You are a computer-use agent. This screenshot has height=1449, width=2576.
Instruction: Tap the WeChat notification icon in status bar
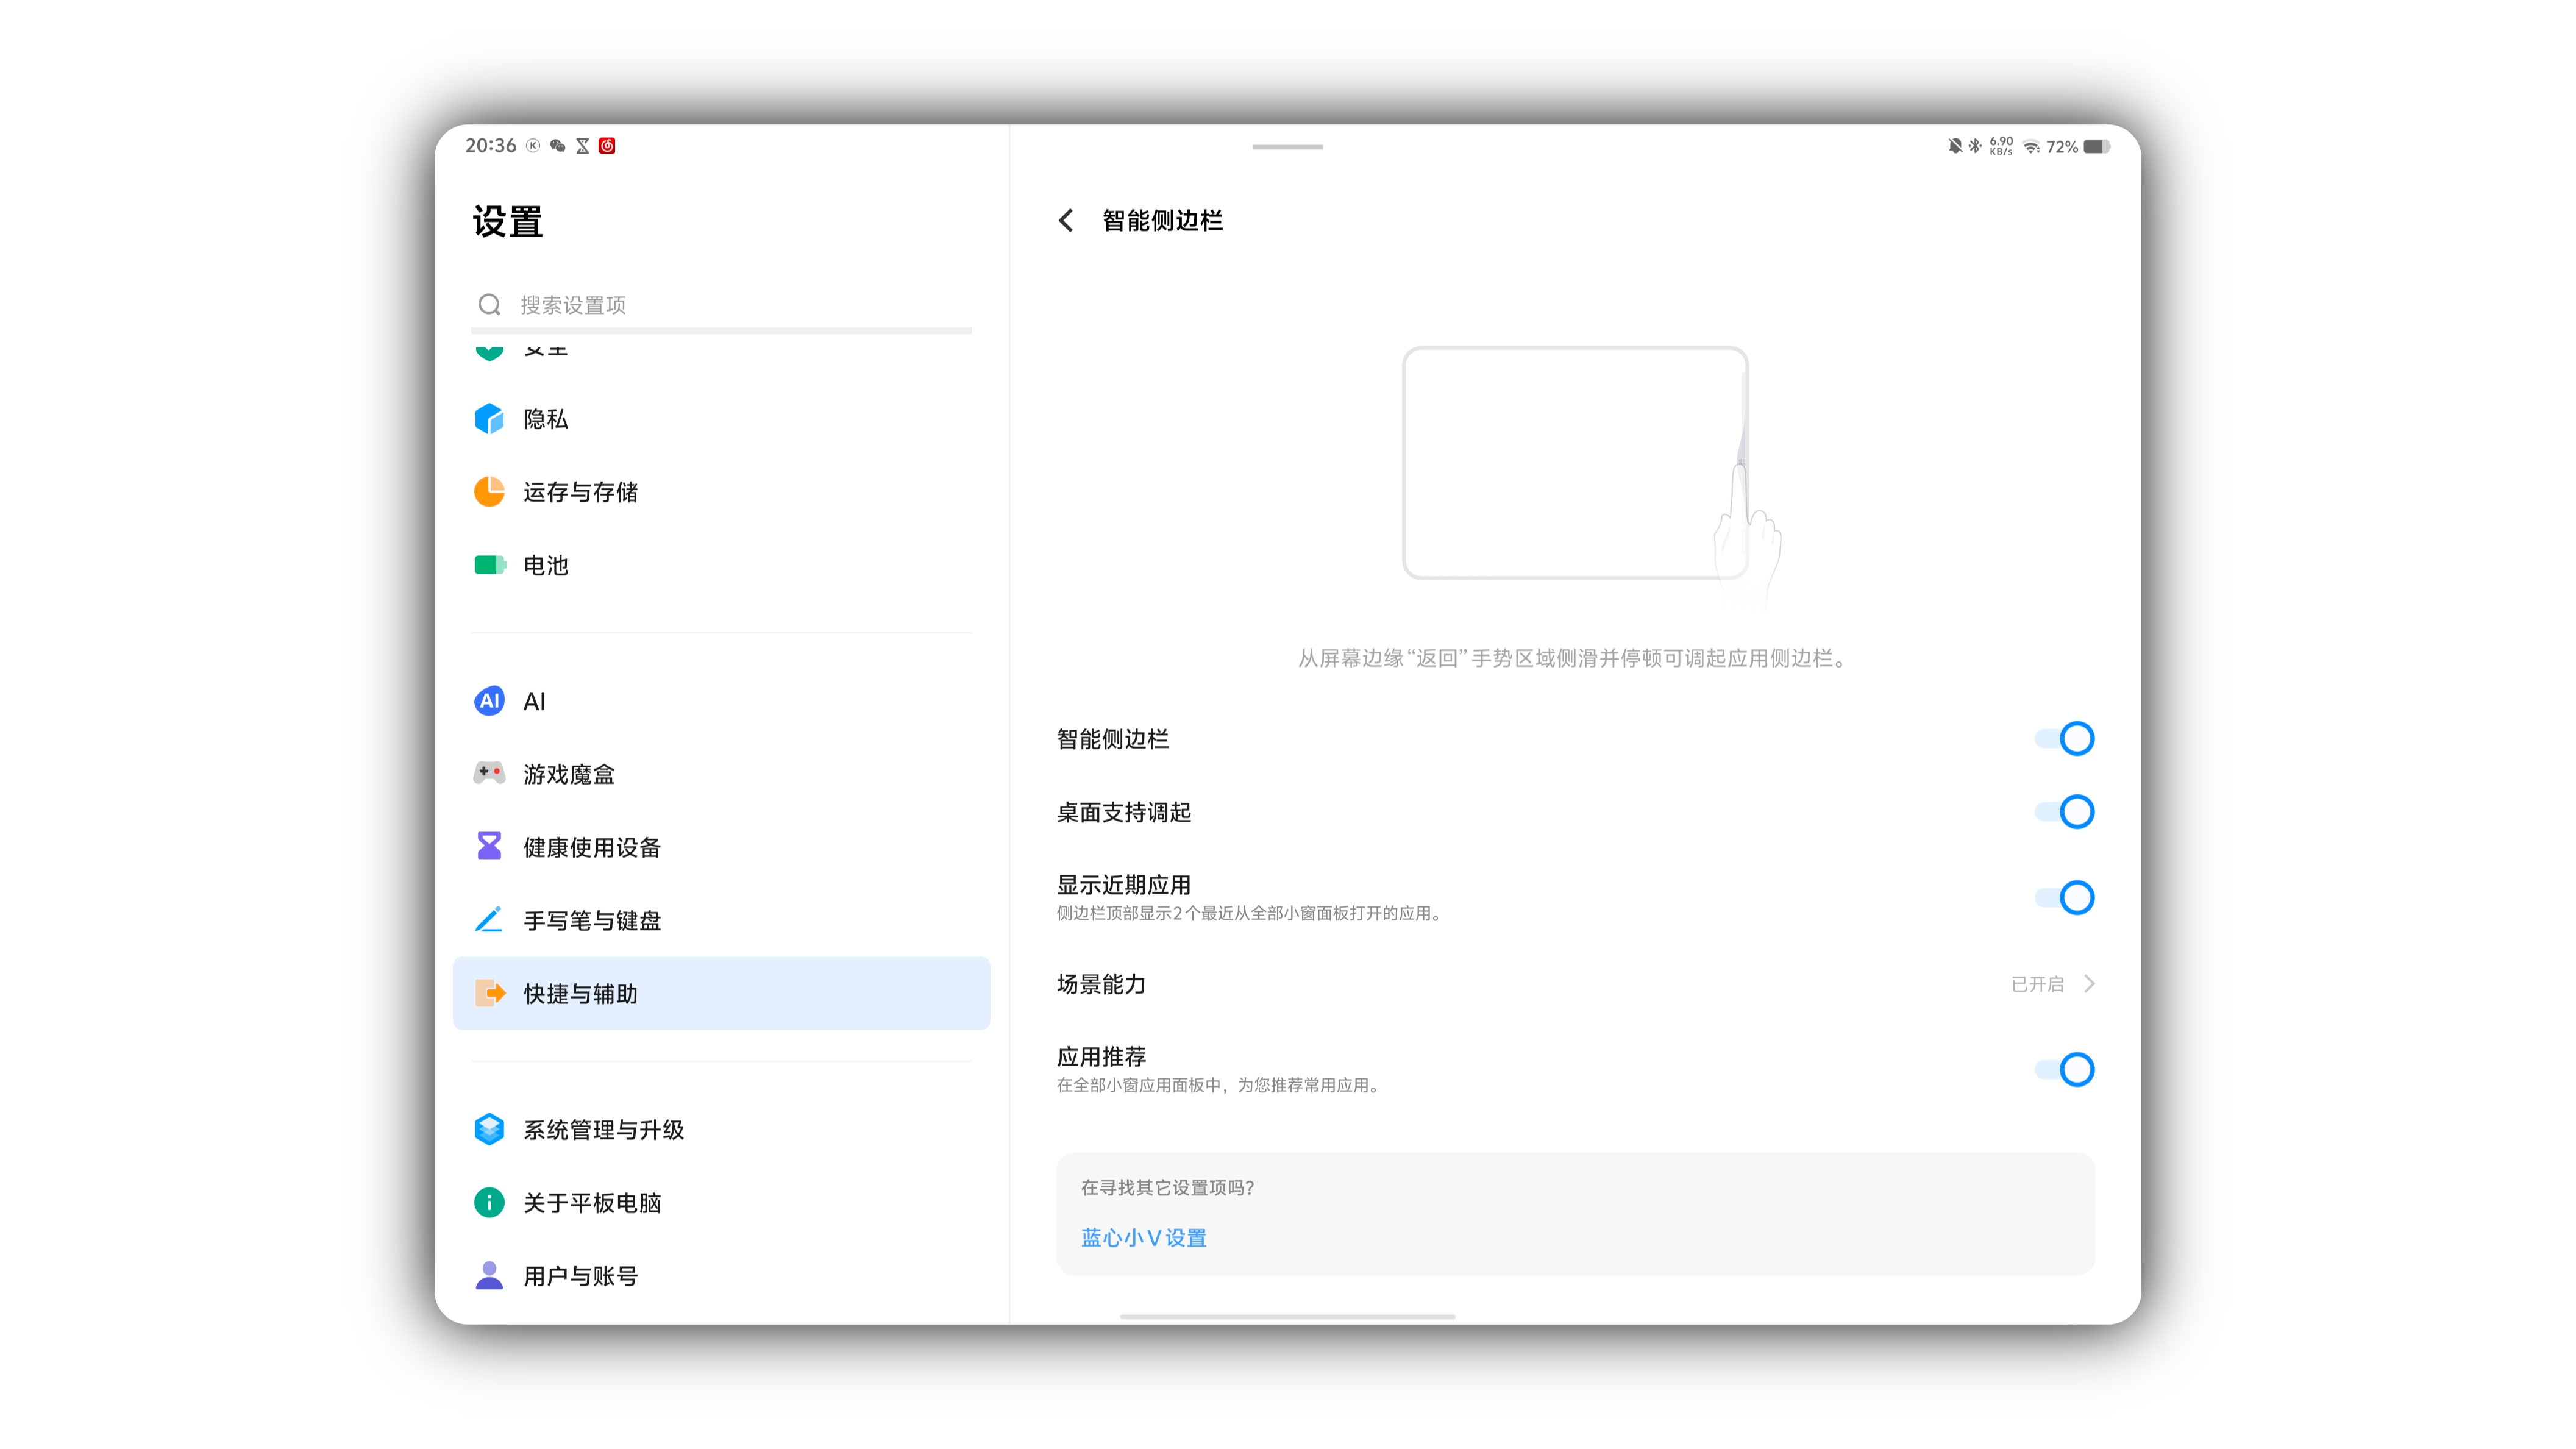click(558, 146)
